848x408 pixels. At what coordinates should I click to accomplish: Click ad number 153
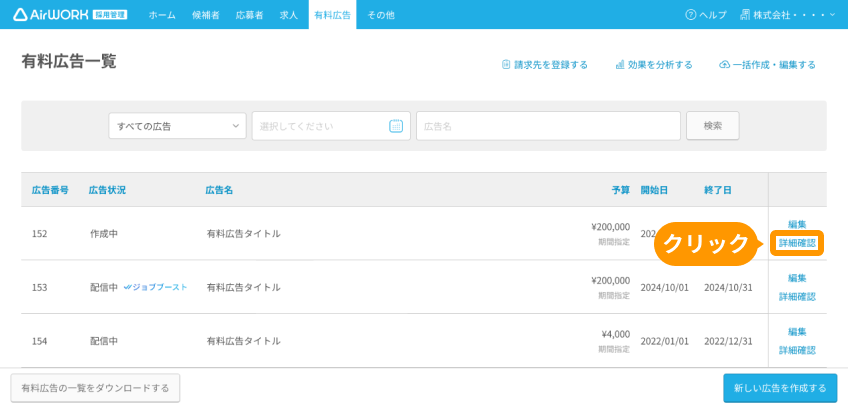[x=39, y=287]
